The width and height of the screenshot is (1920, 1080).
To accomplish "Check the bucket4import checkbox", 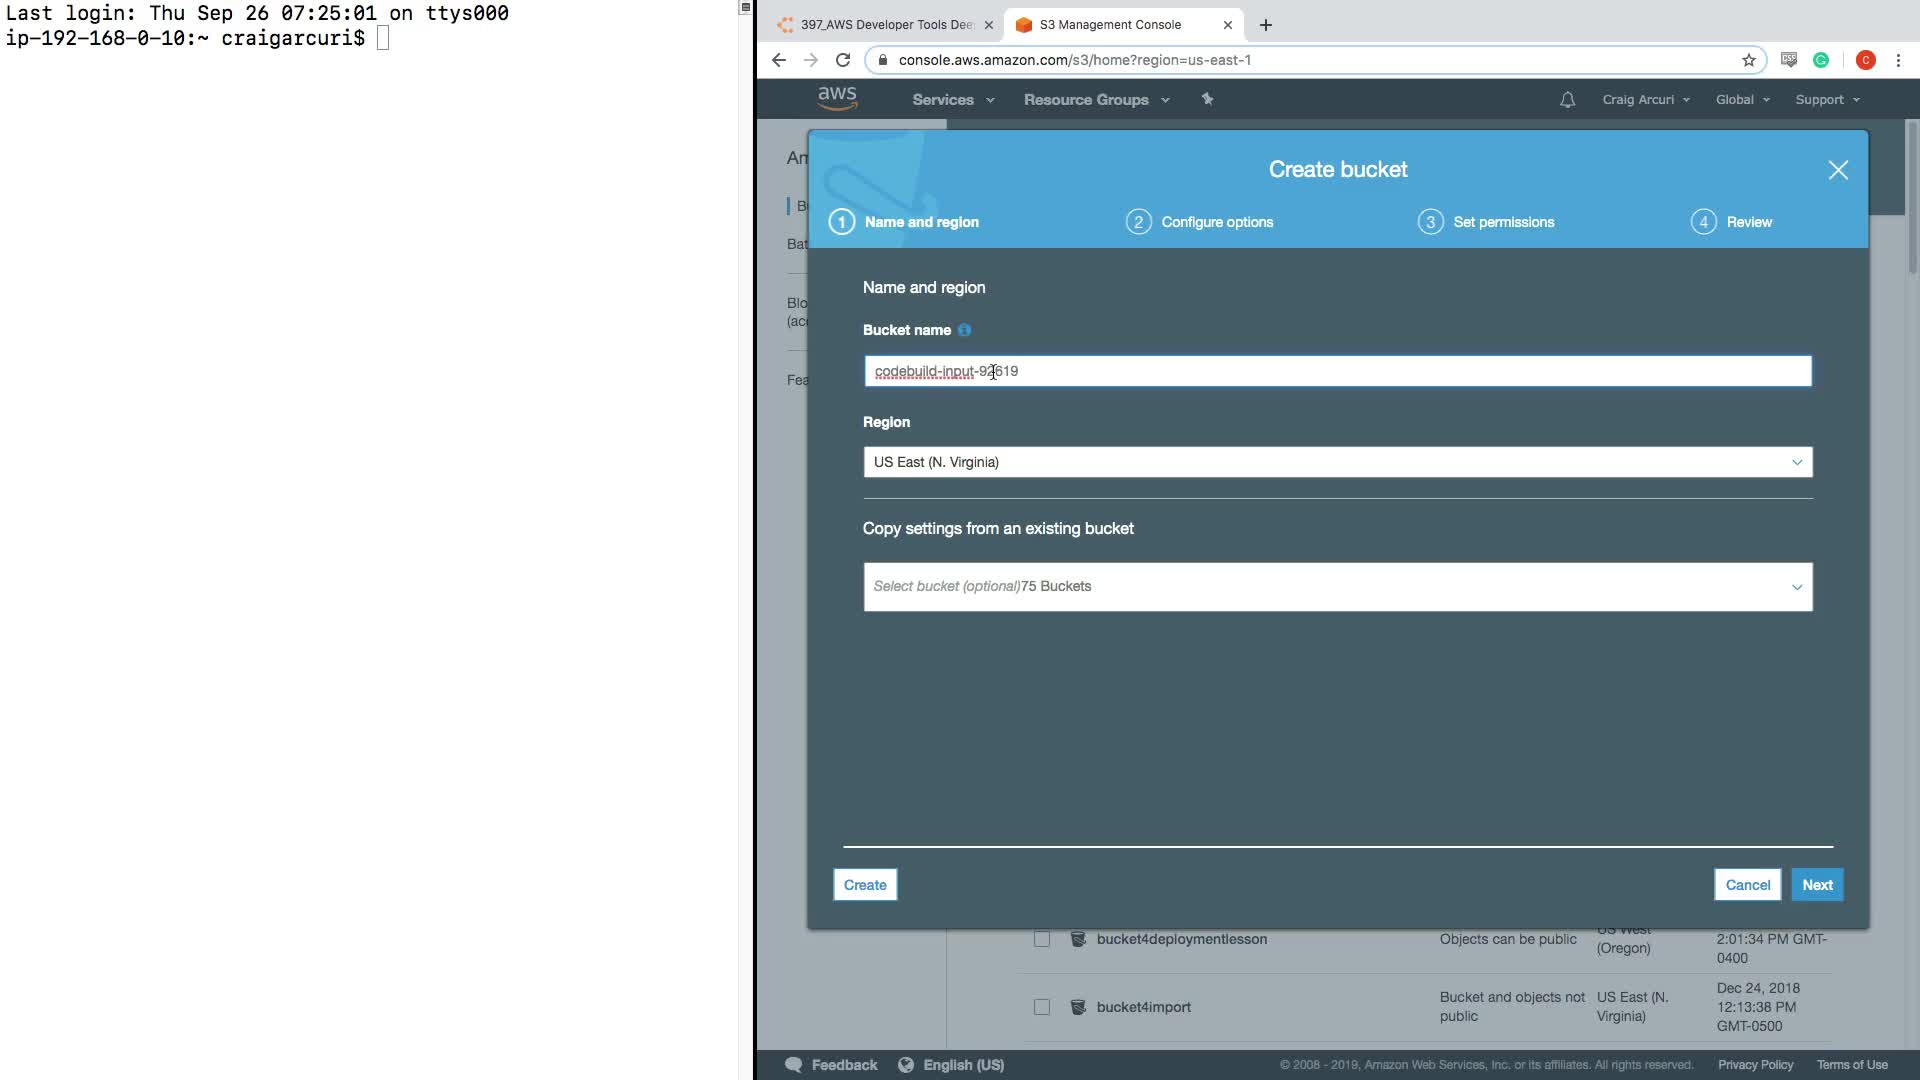I will pos(1042,1007).
